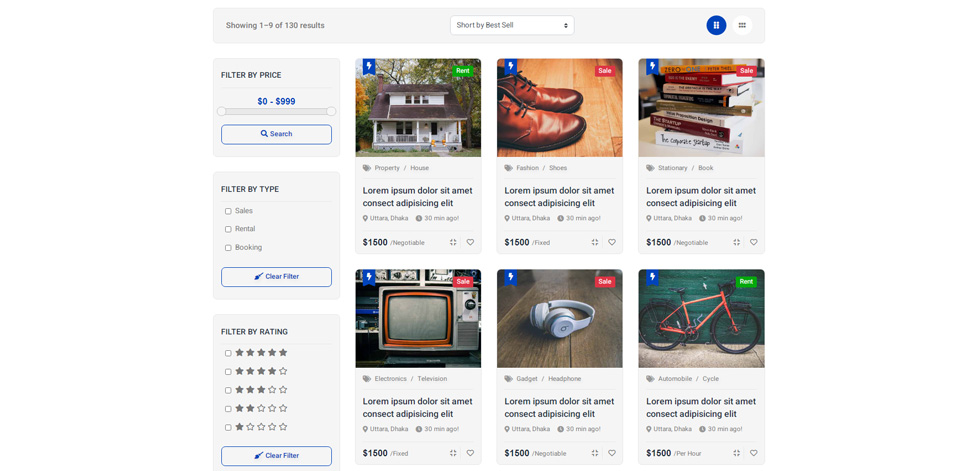Click the featured bolt badge on Shoes card
This screenshot has height=471, width=980.
pos(511,66)
